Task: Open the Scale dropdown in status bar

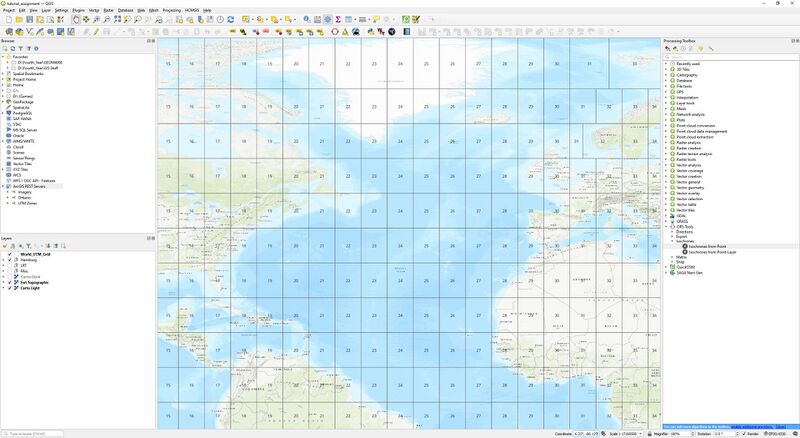Action: 640,434
